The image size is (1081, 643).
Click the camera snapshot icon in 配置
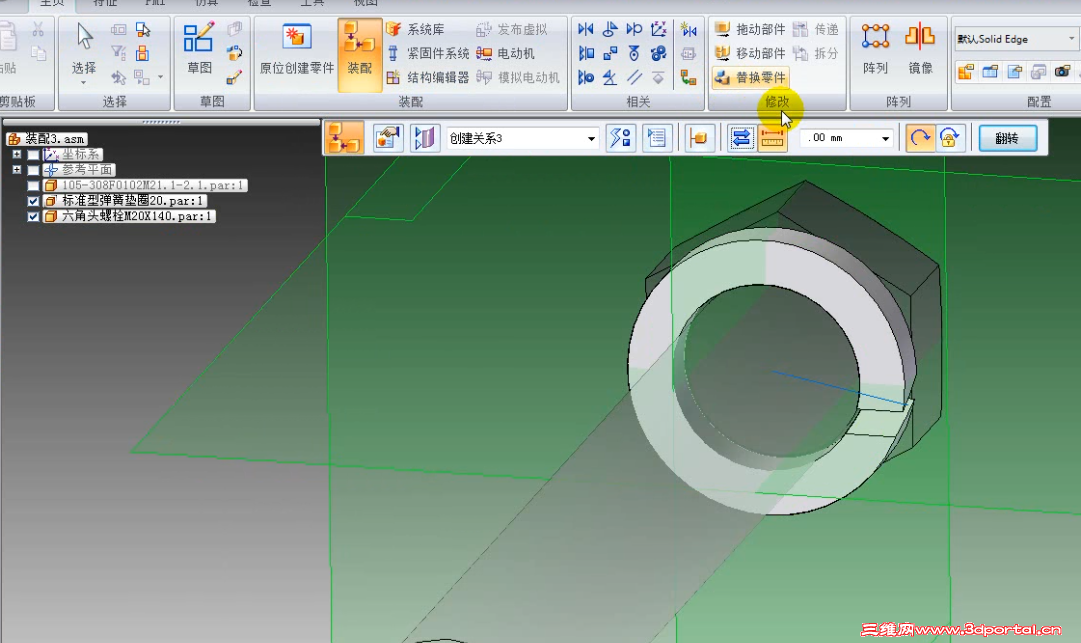point(1062,71)
